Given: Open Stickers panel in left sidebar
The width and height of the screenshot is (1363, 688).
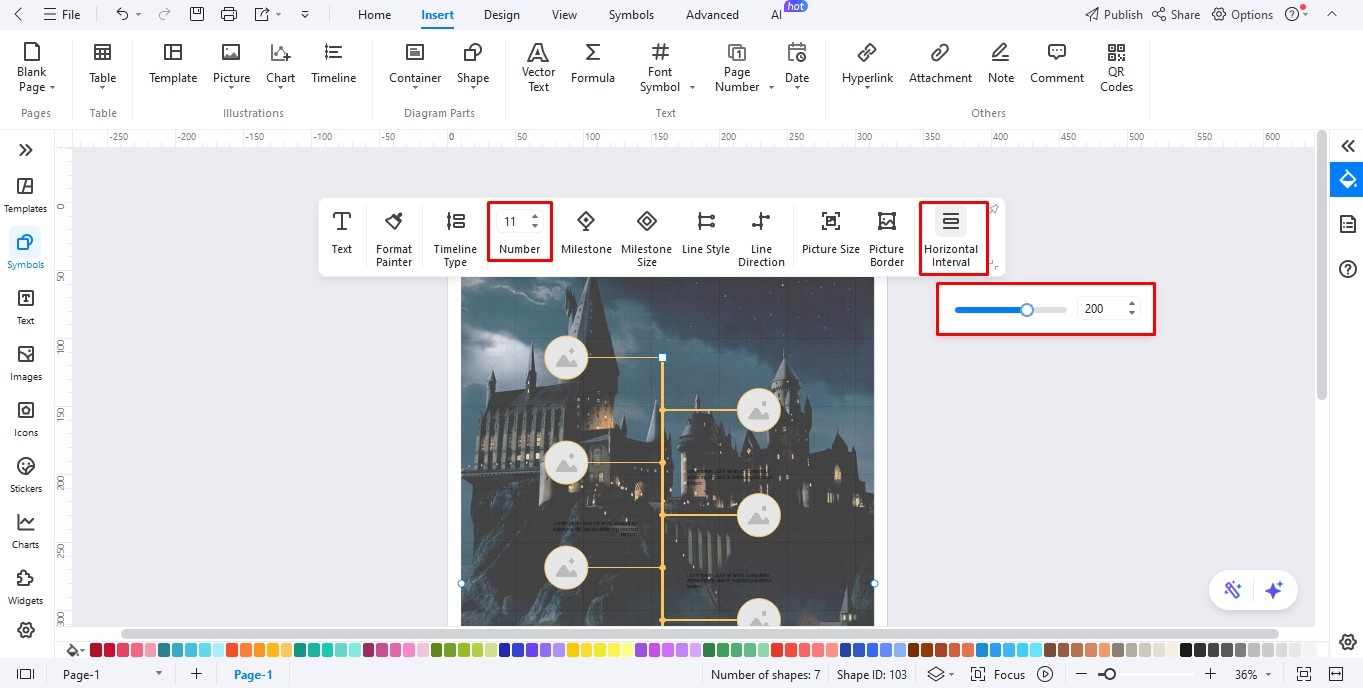Looking at the screenshot, I should pyautogui.click(x=26, y=475).
